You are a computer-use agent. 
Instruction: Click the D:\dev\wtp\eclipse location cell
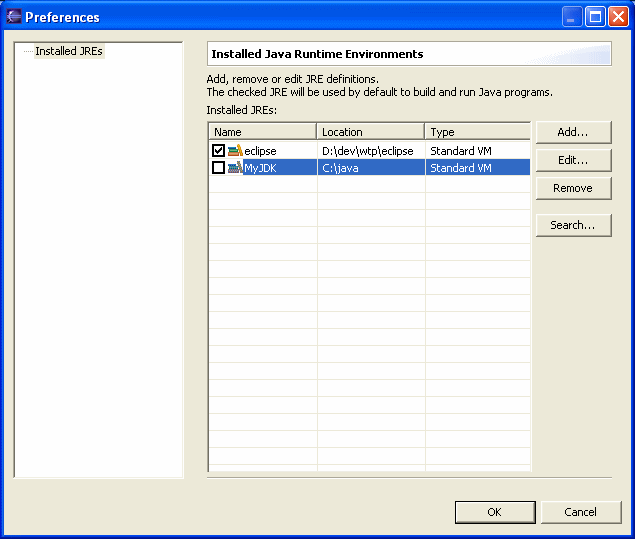click(368, 151)
